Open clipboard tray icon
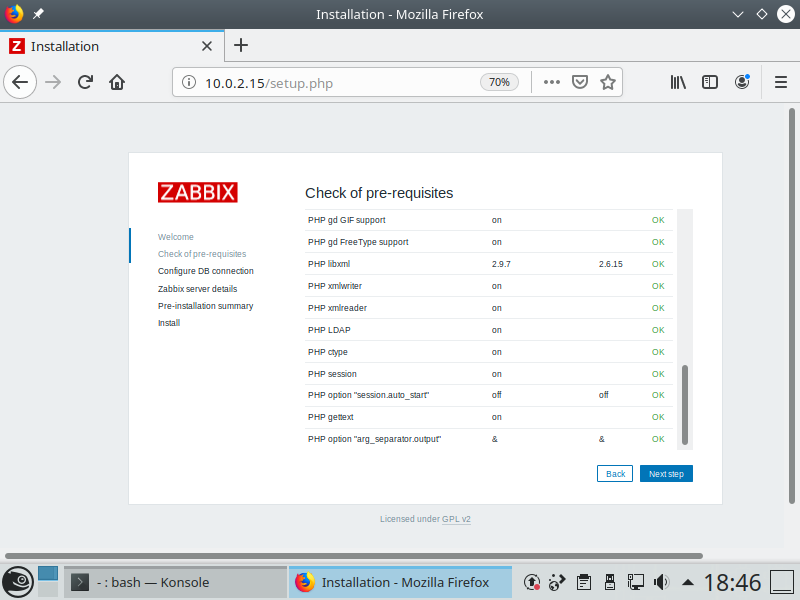This screenshot has height=600, width=800. click(584, 582)
